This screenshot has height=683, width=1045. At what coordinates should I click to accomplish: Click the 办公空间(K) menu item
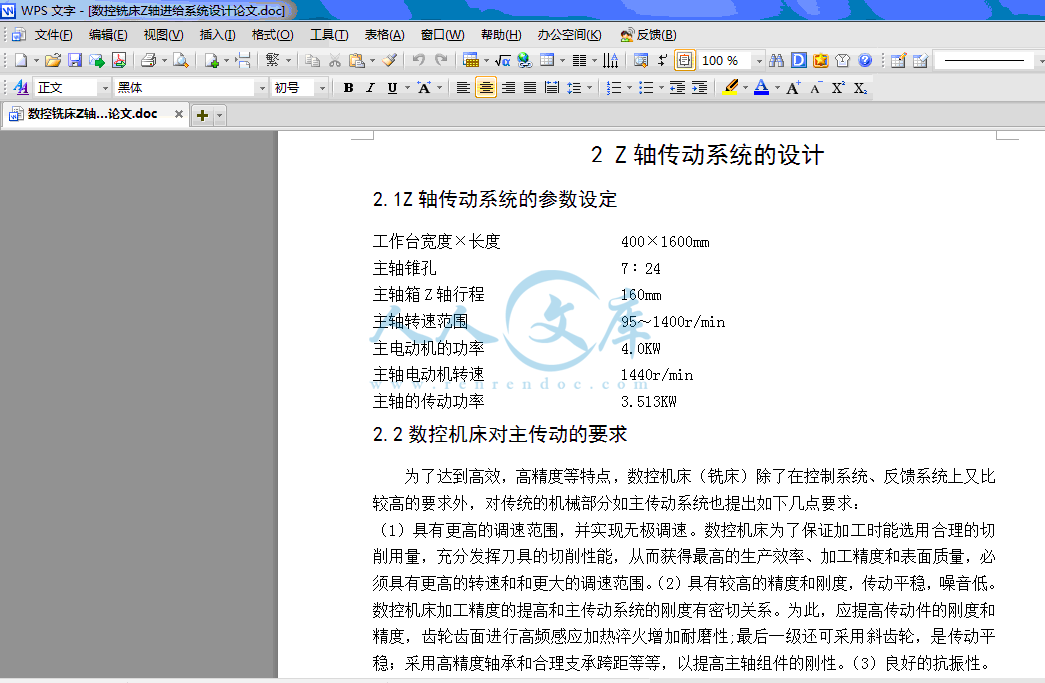coord(569,35)
